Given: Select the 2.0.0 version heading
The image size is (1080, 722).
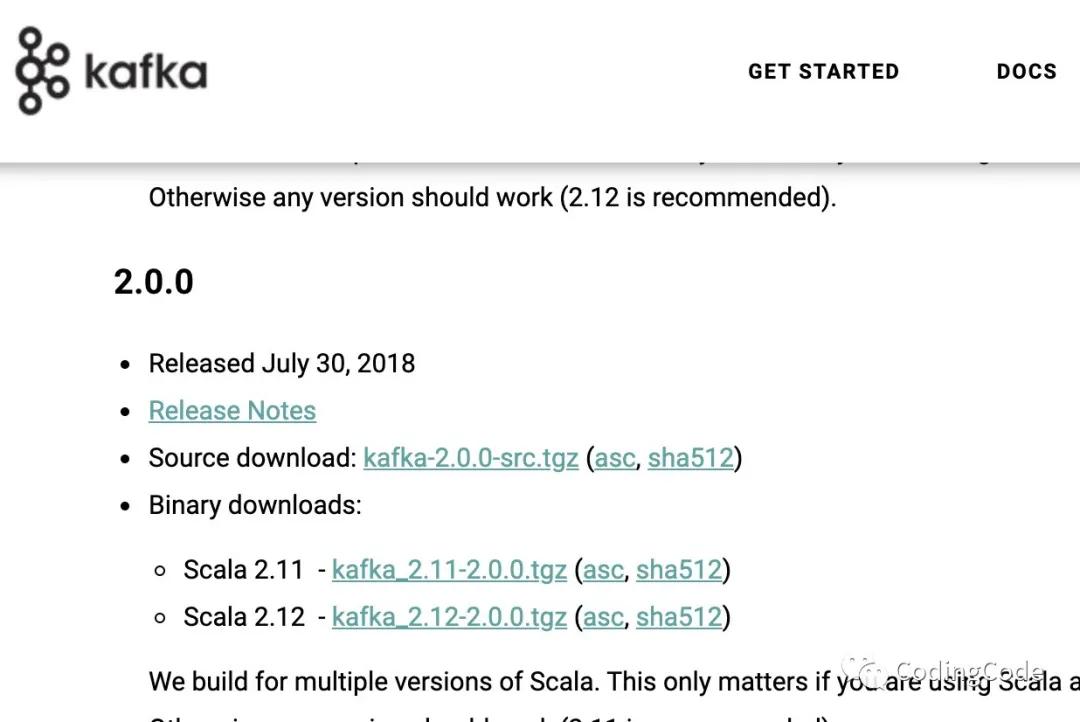Looking at the screenshot, I should click(153, 282).
